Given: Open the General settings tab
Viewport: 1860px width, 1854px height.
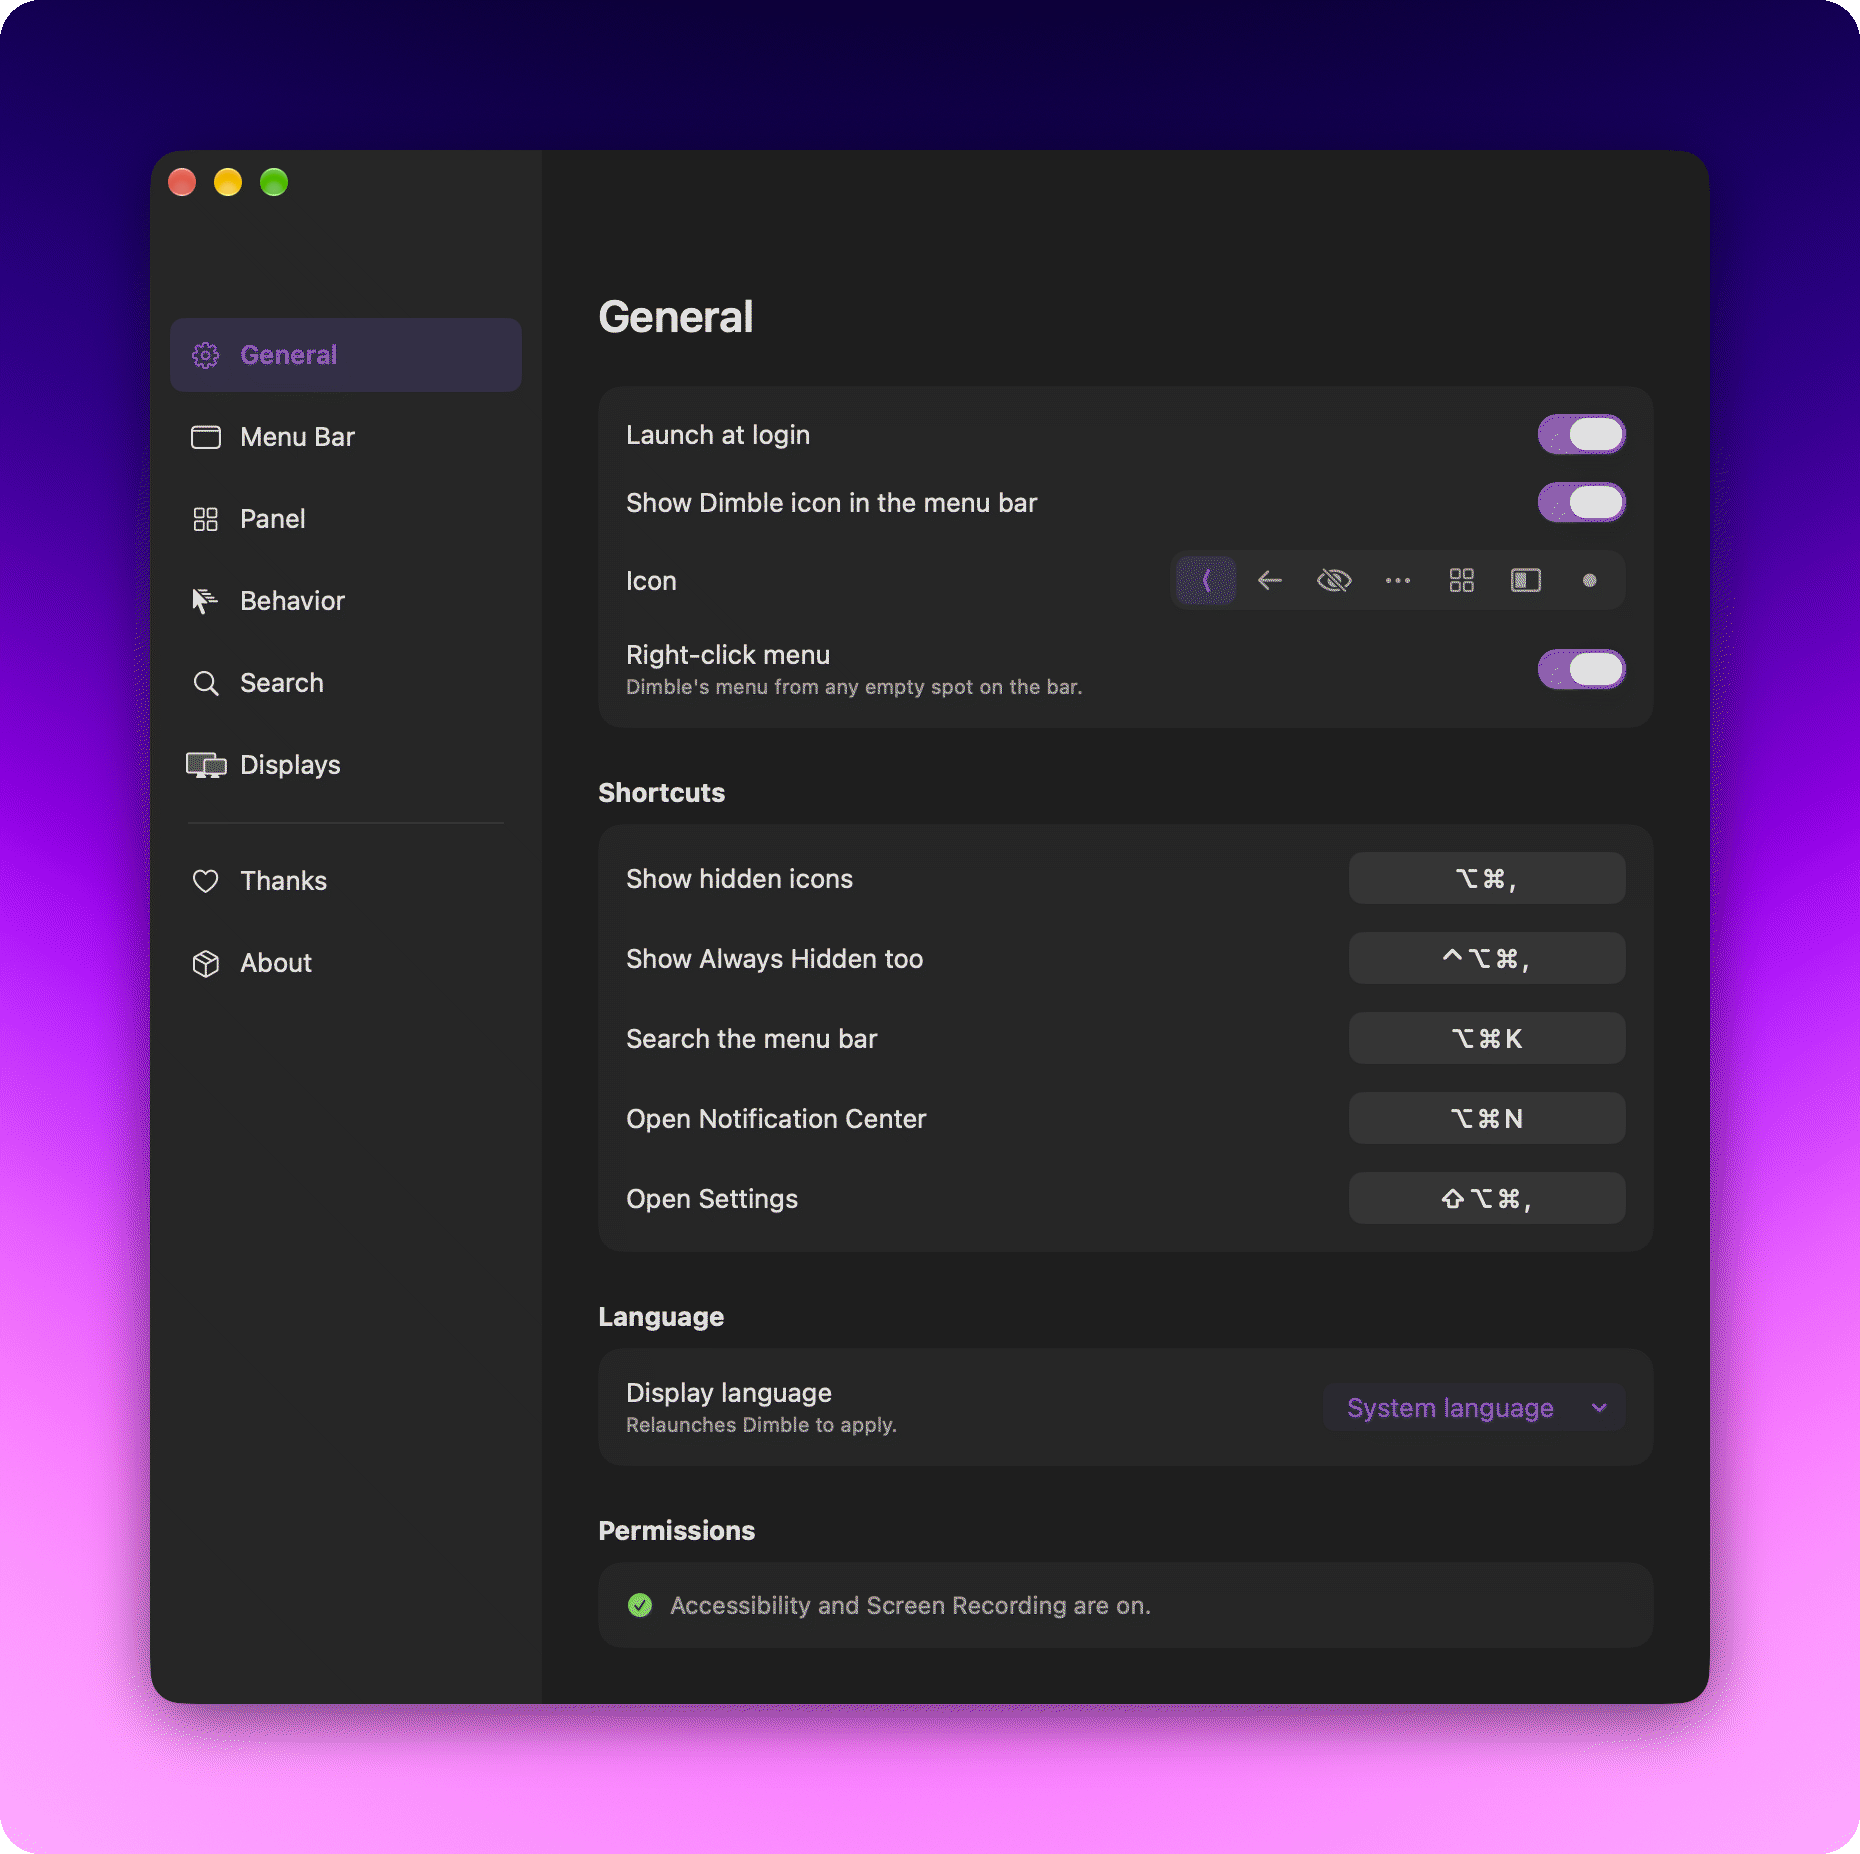Looking at the screenshot, I should coord(346,355).
